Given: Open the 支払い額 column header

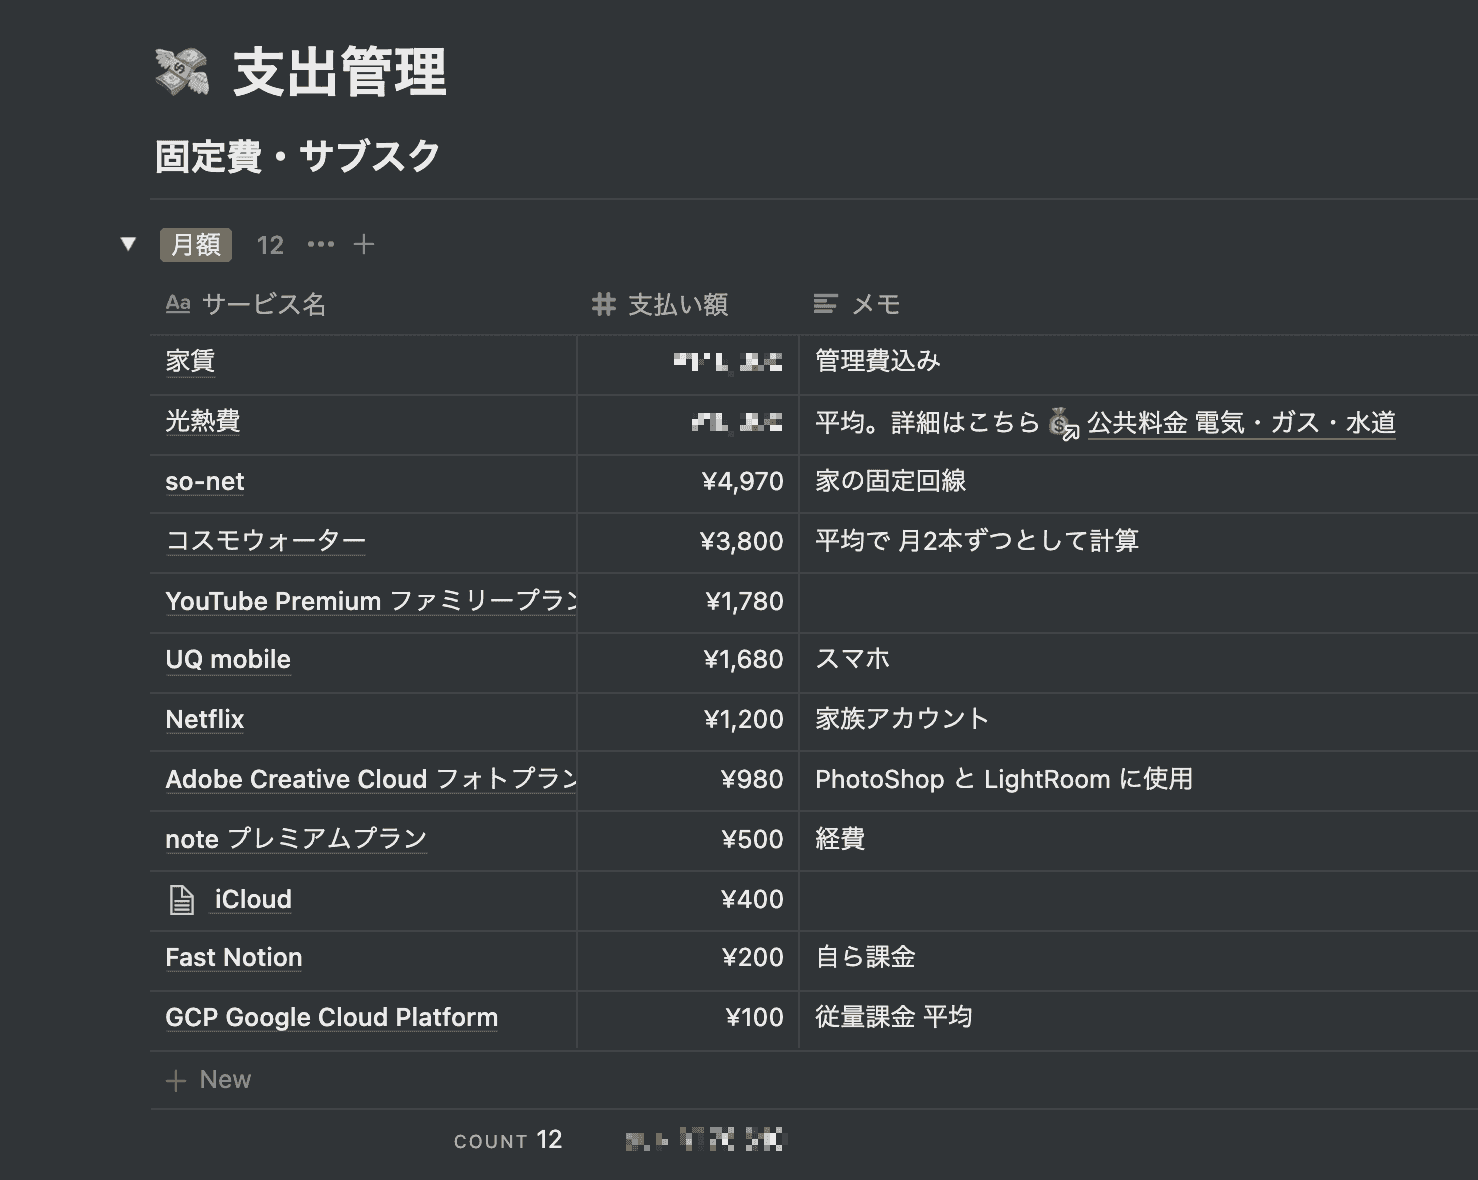Looking at the screenshot, I should point(660,304).
